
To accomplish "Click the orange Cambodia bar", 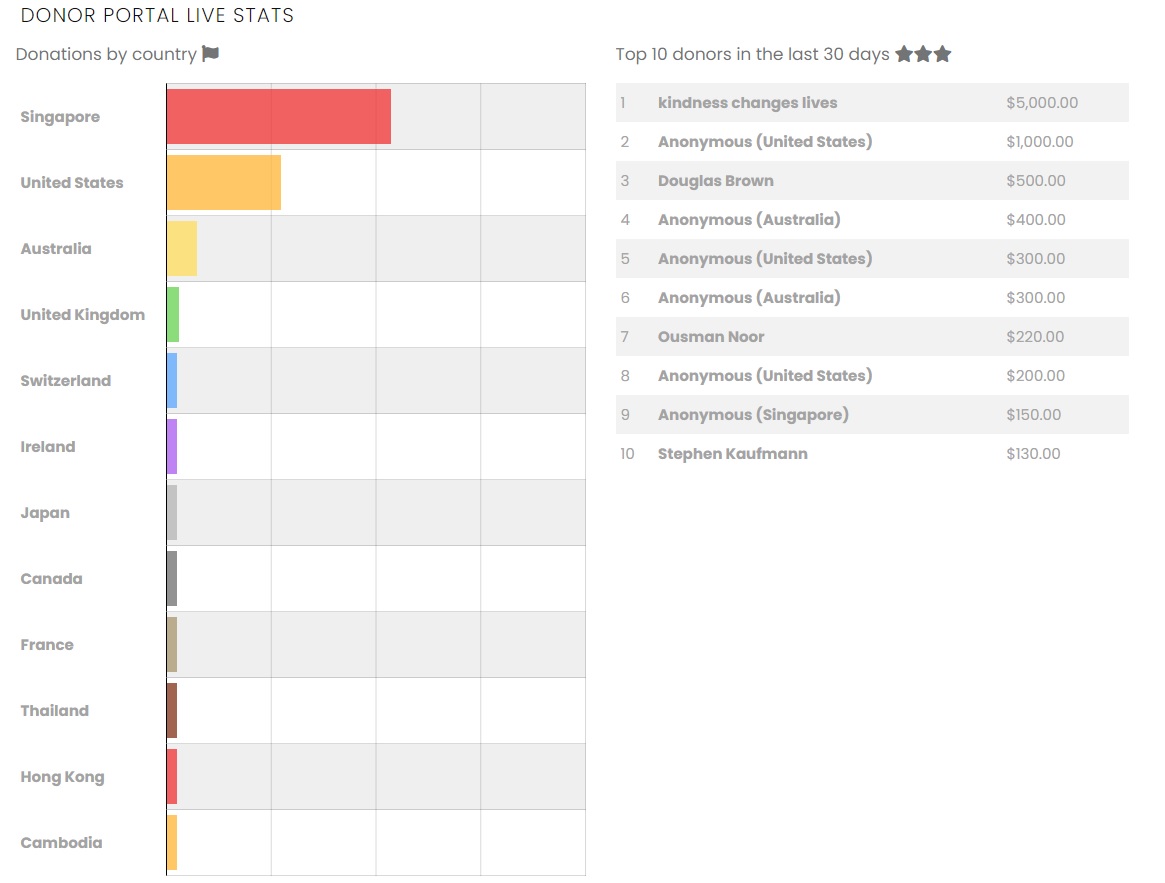I will click(172, 843).
